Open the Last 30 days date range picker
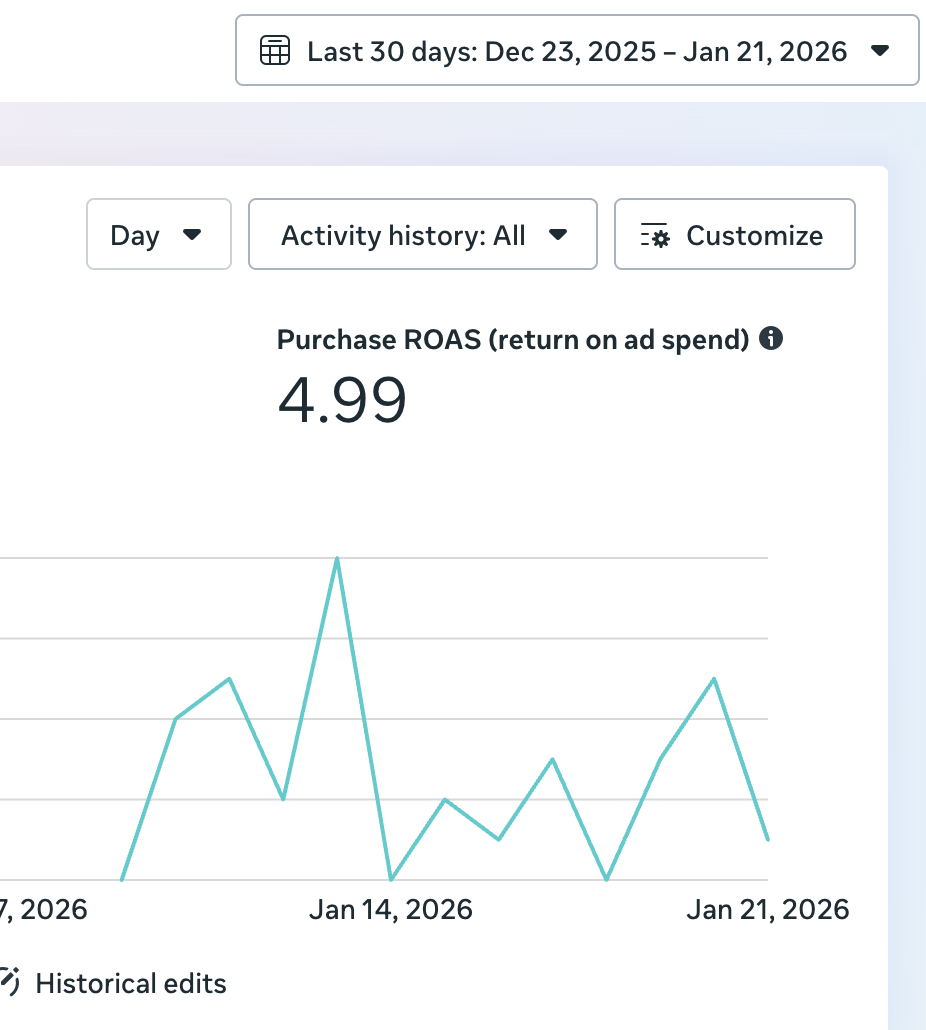The height and width of the screenshot is (1030, 926). pyautogui.click(x=576, y=50)
